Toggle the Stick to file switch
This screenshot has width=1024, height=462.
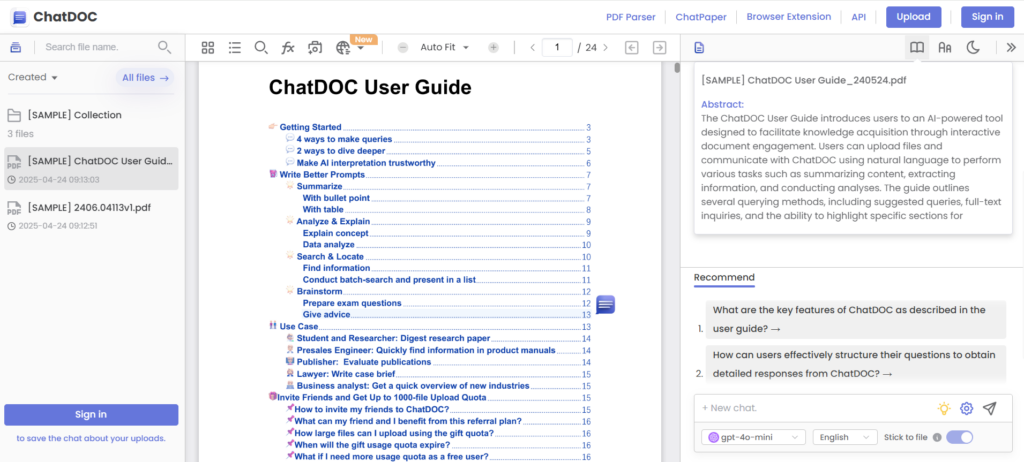click(x=959, y=437)
